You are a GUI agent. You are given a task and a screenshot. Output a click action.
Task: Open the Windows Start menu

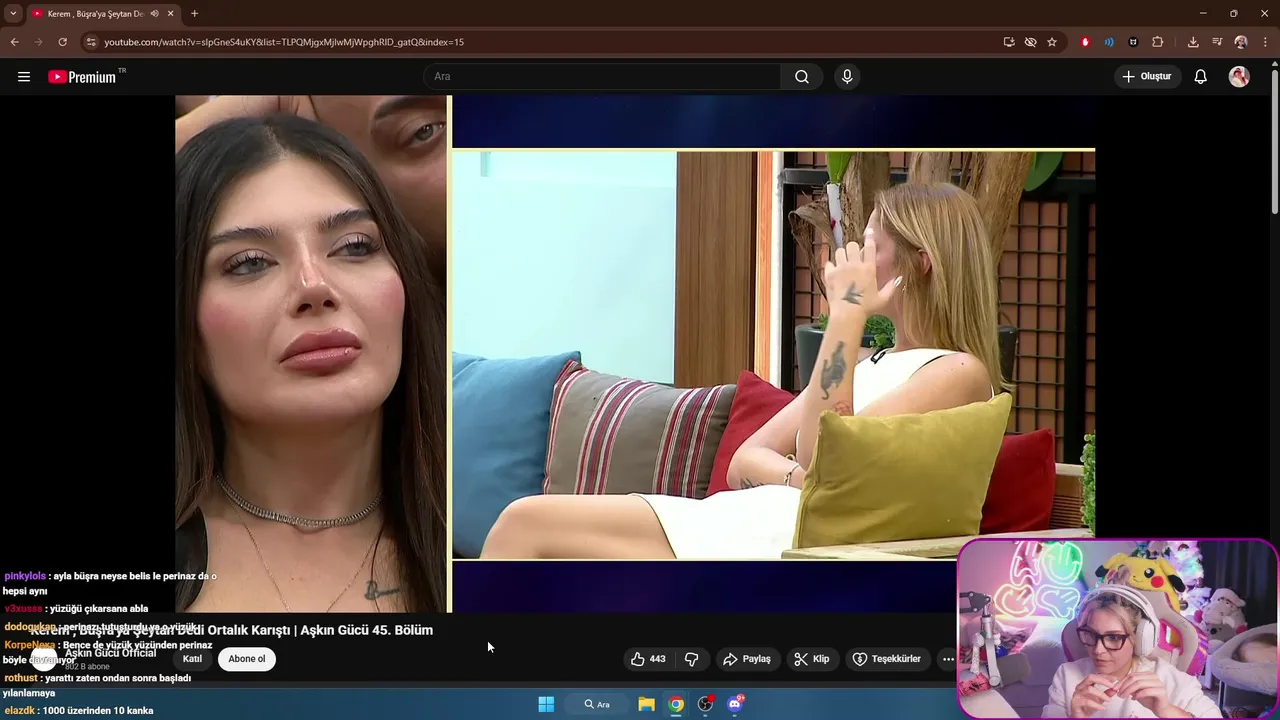546,704
